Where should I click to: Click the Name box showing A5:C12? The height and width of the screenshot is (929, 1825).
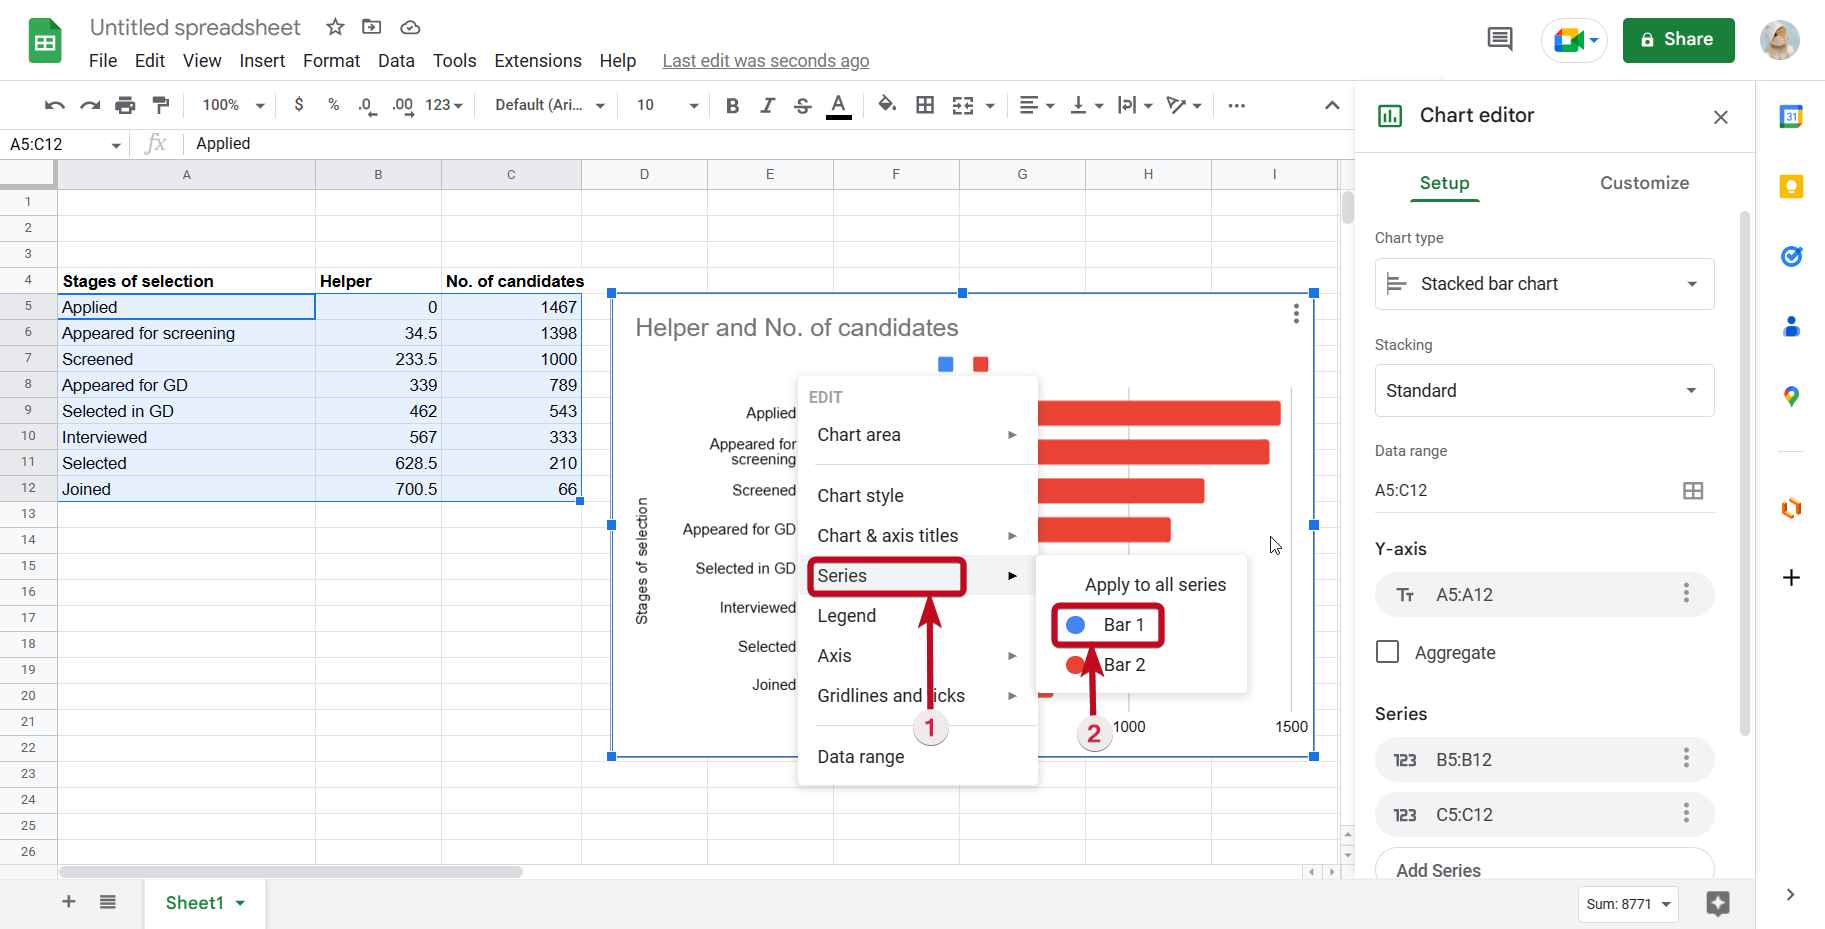[x=65, y=144]
